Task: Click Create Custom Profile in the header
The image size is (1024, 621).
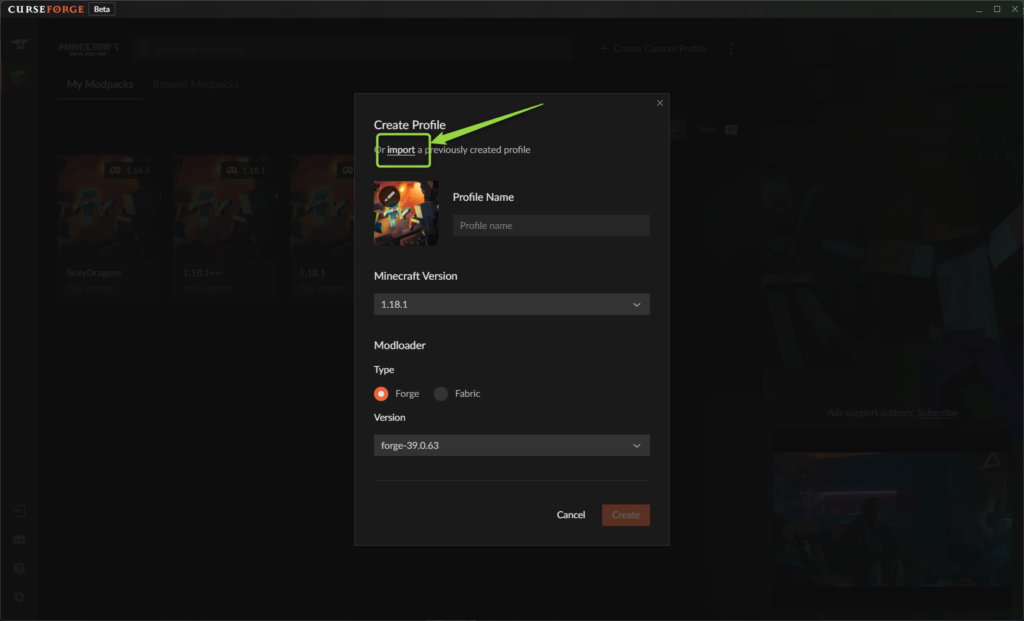Action: [x=652, y=48]
